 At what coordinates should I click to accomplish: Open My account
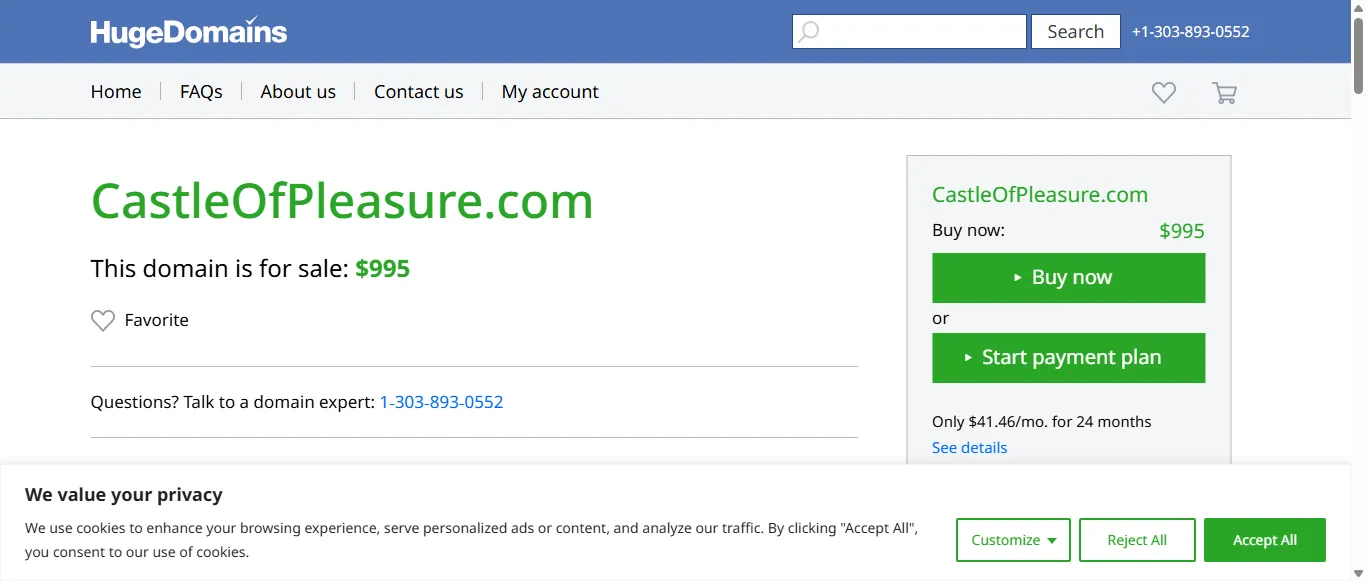[x=550, y=92]
